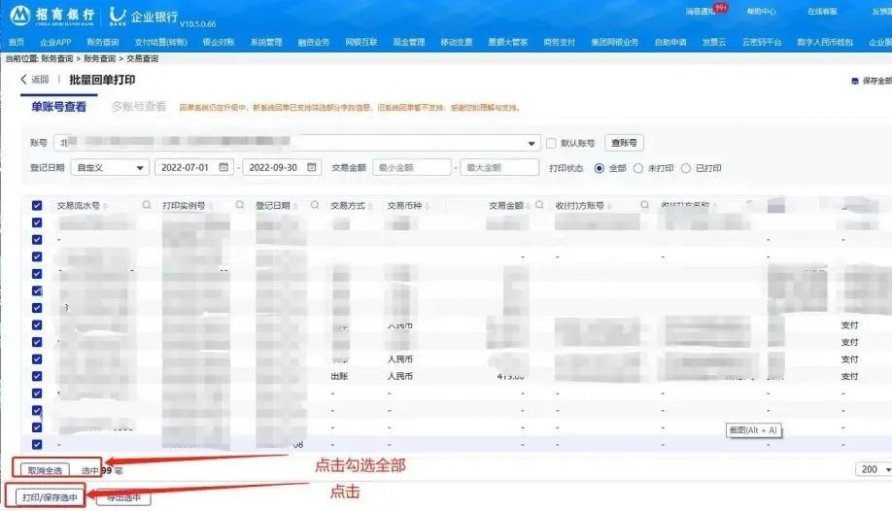This screenshot has width=892, height=511.
Task: Open the 支付结算(转账) menu
Action: 161,42
